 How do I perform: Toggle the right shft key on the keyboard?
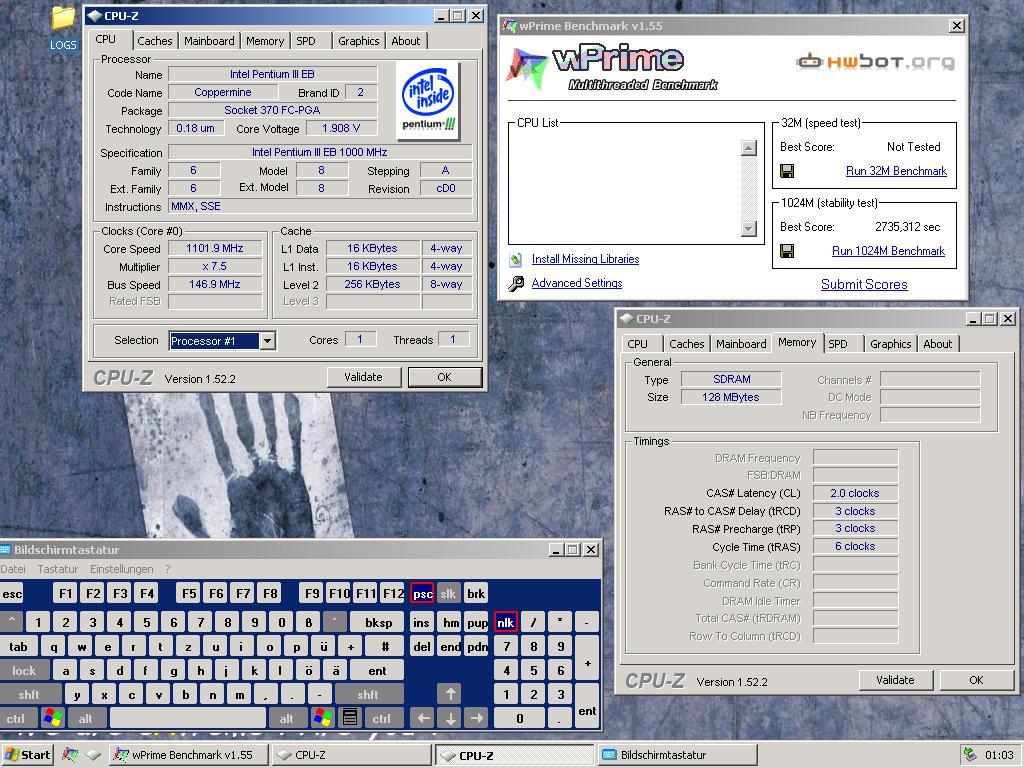(368, 694)
